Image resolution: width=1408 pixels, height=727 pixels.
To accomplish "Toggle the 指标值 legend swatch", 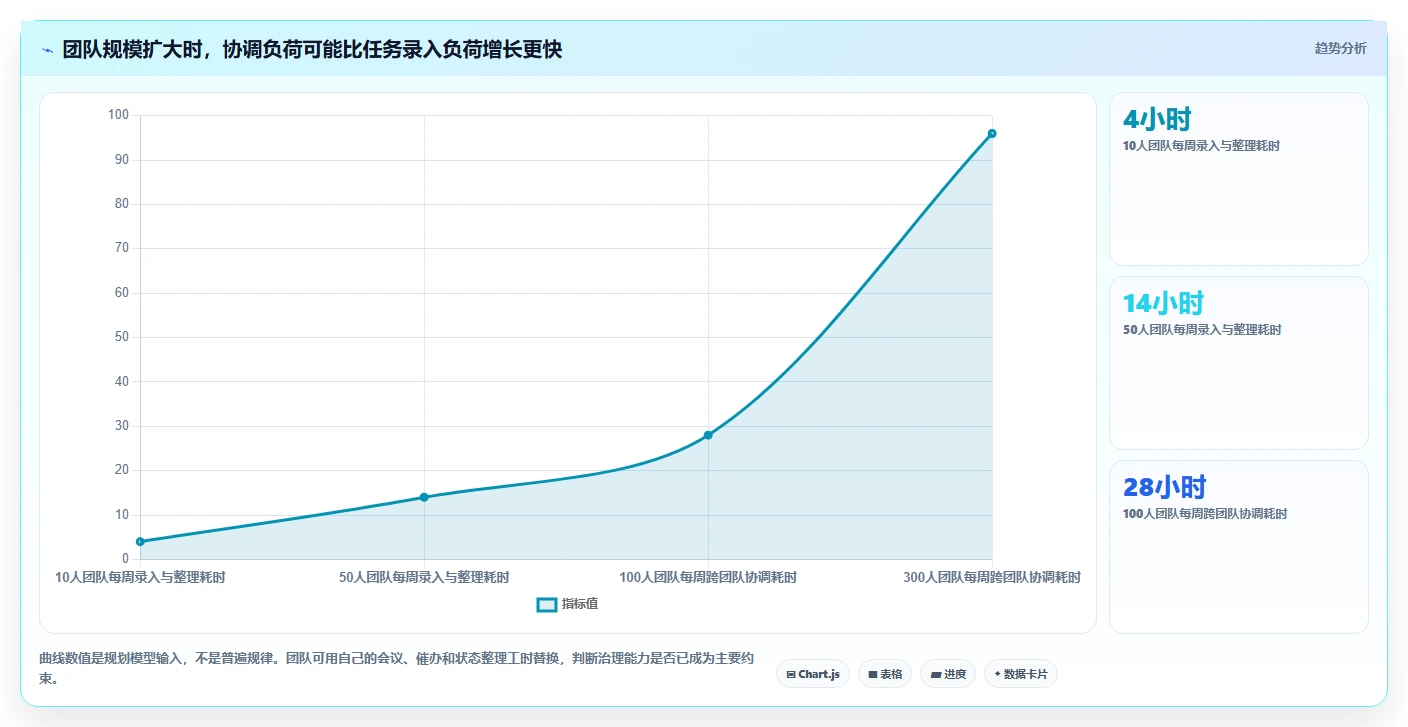I will tap(547, 604).
